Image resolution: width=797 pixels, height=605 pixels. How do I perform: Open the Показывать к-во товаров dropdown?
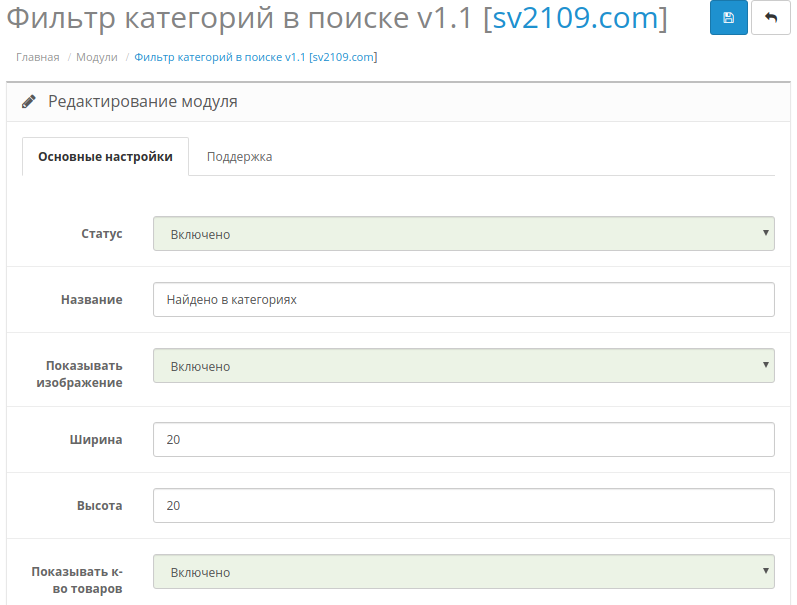click(464, 572)
